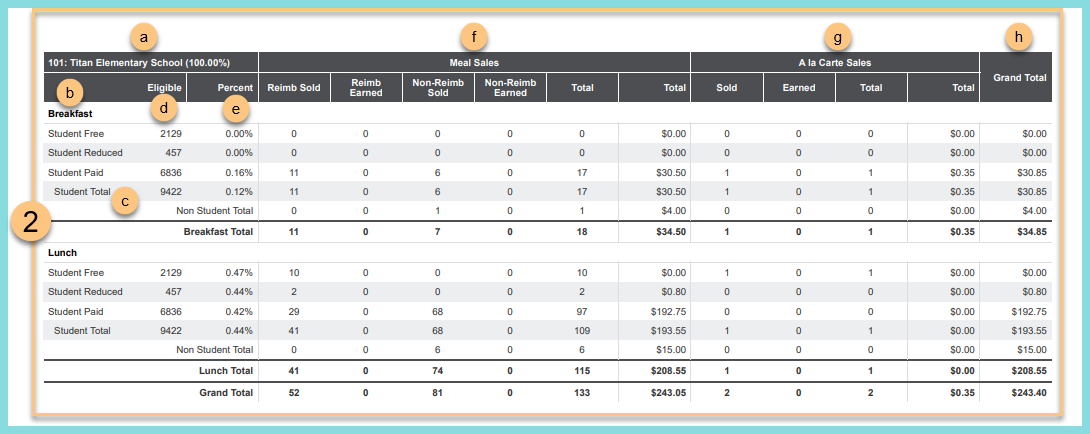Select 'Student Free' label in Breakfast section
The width and height of the screenshot is (1090, 434).
75,134
